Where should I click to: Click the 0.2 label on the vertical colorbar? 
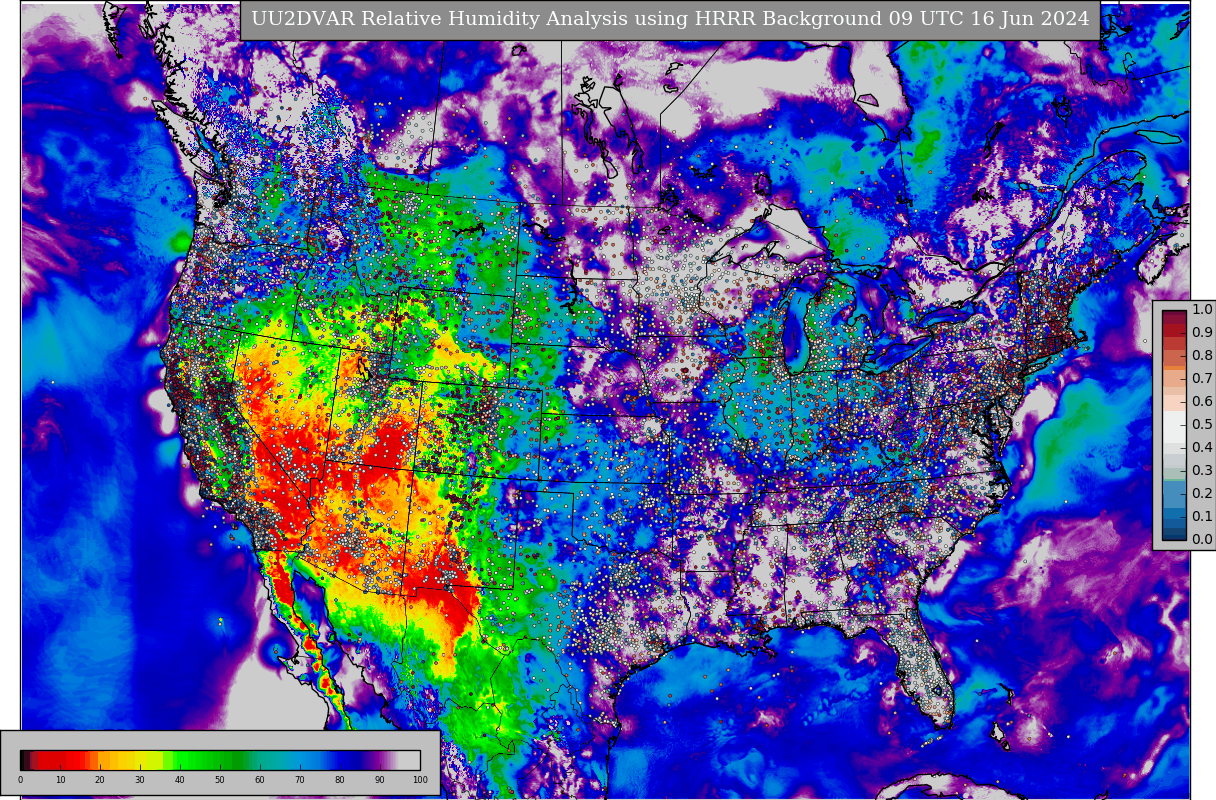coord(1202,493)
